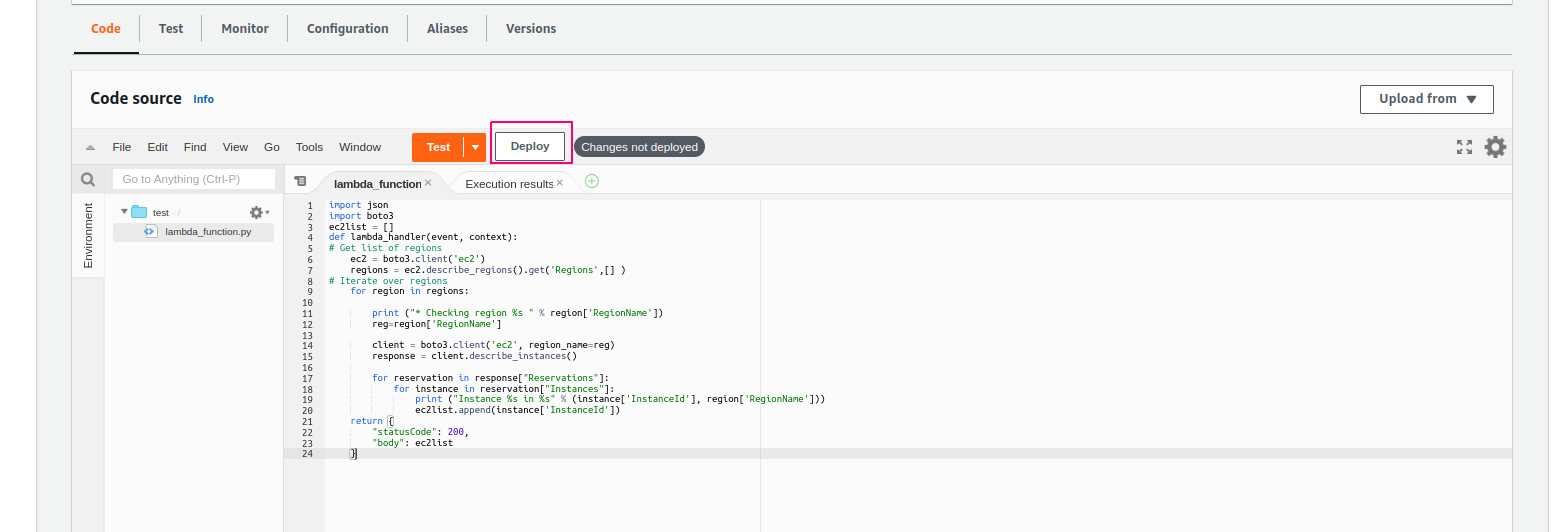Open the Find menu

[195, 147]
